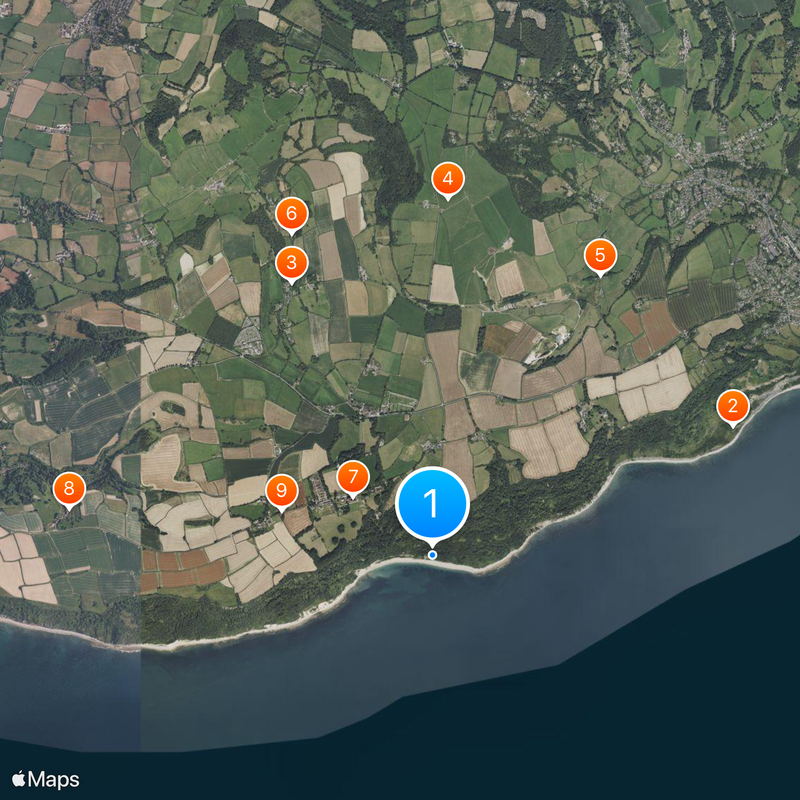Click the sandy beach directly below the blue dot

tap(434, 562)
